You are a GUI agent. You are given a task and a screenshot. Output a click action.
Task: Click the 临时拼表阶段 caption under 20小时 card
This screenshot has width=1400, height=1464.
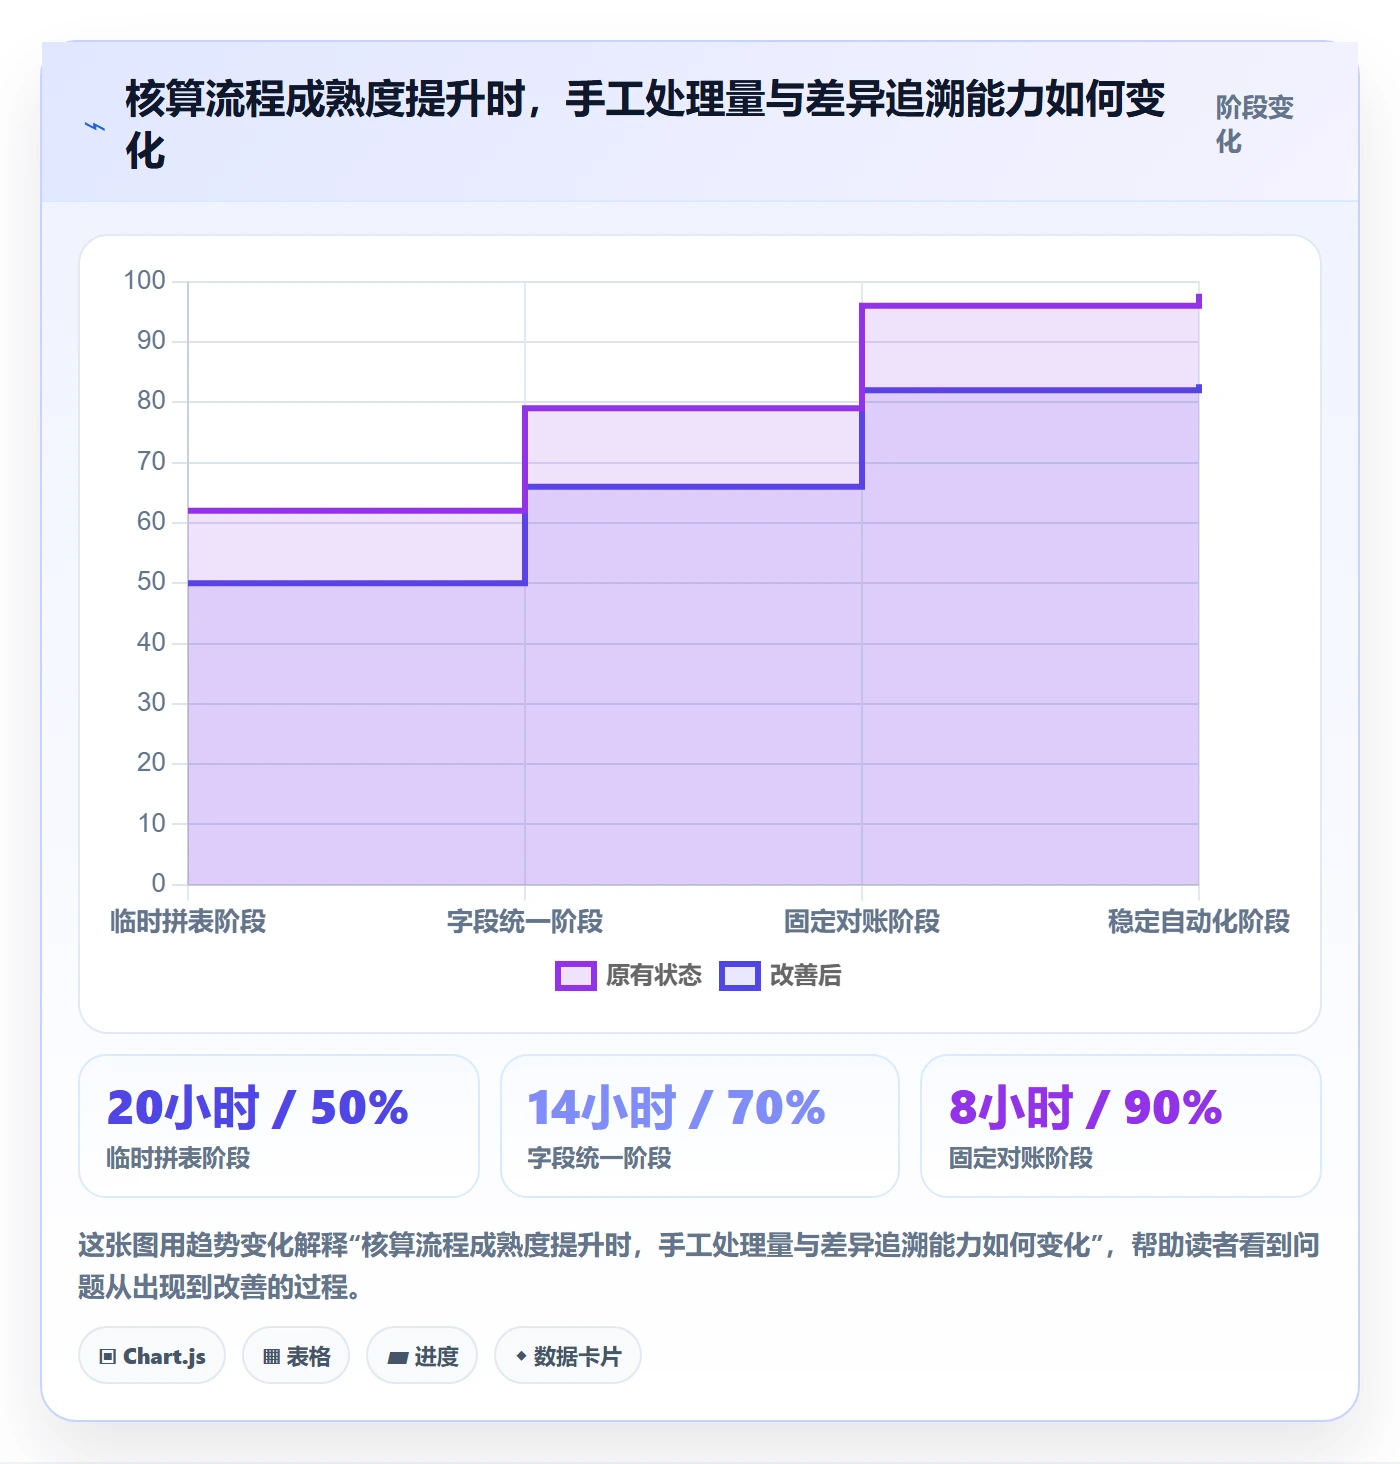pos(178,1158)
